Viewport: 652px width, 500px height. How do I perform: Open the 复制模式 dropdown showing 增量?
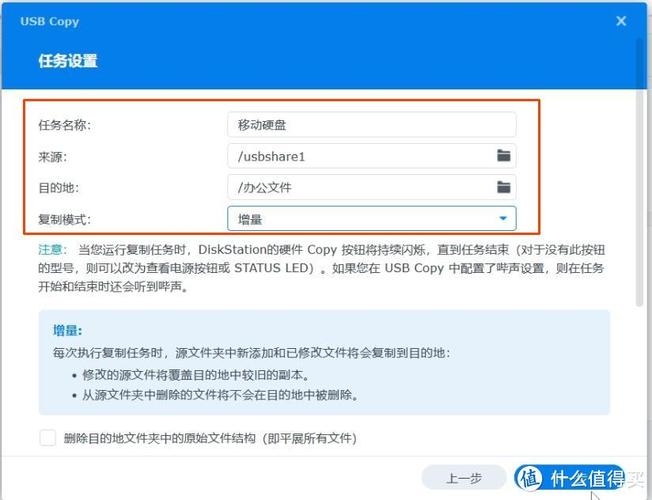(372, 218)
